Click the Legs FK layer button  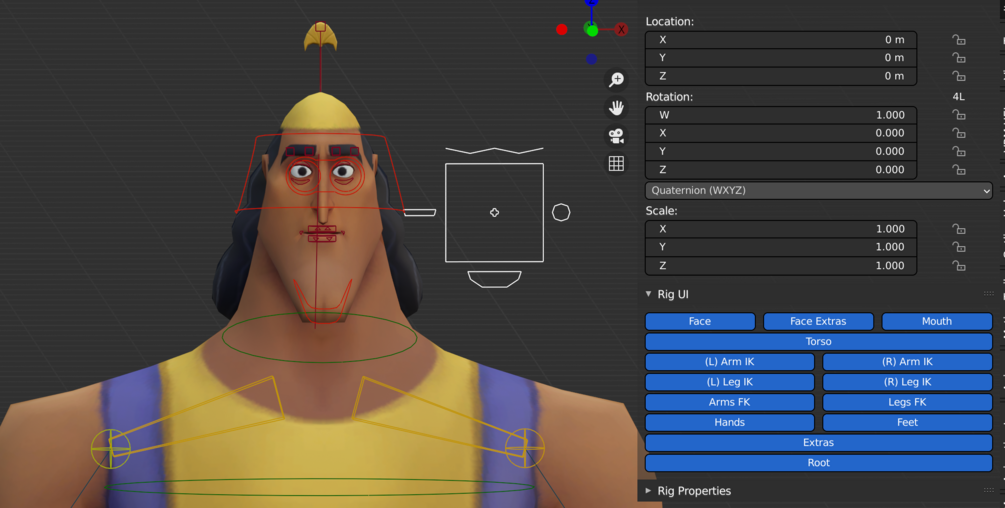coord(908,402)
